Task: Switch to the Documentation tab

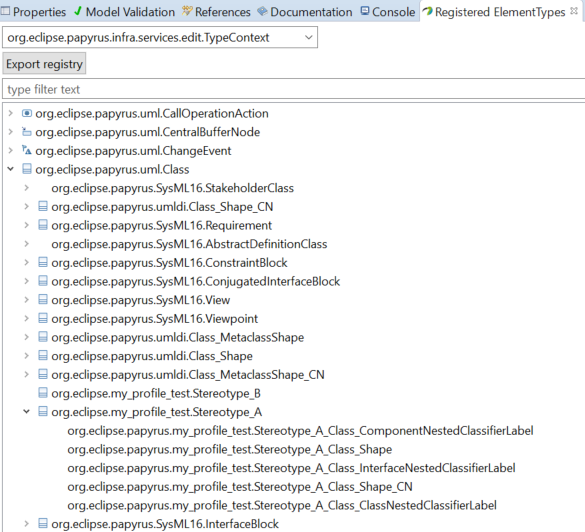Action: (305, 12)
